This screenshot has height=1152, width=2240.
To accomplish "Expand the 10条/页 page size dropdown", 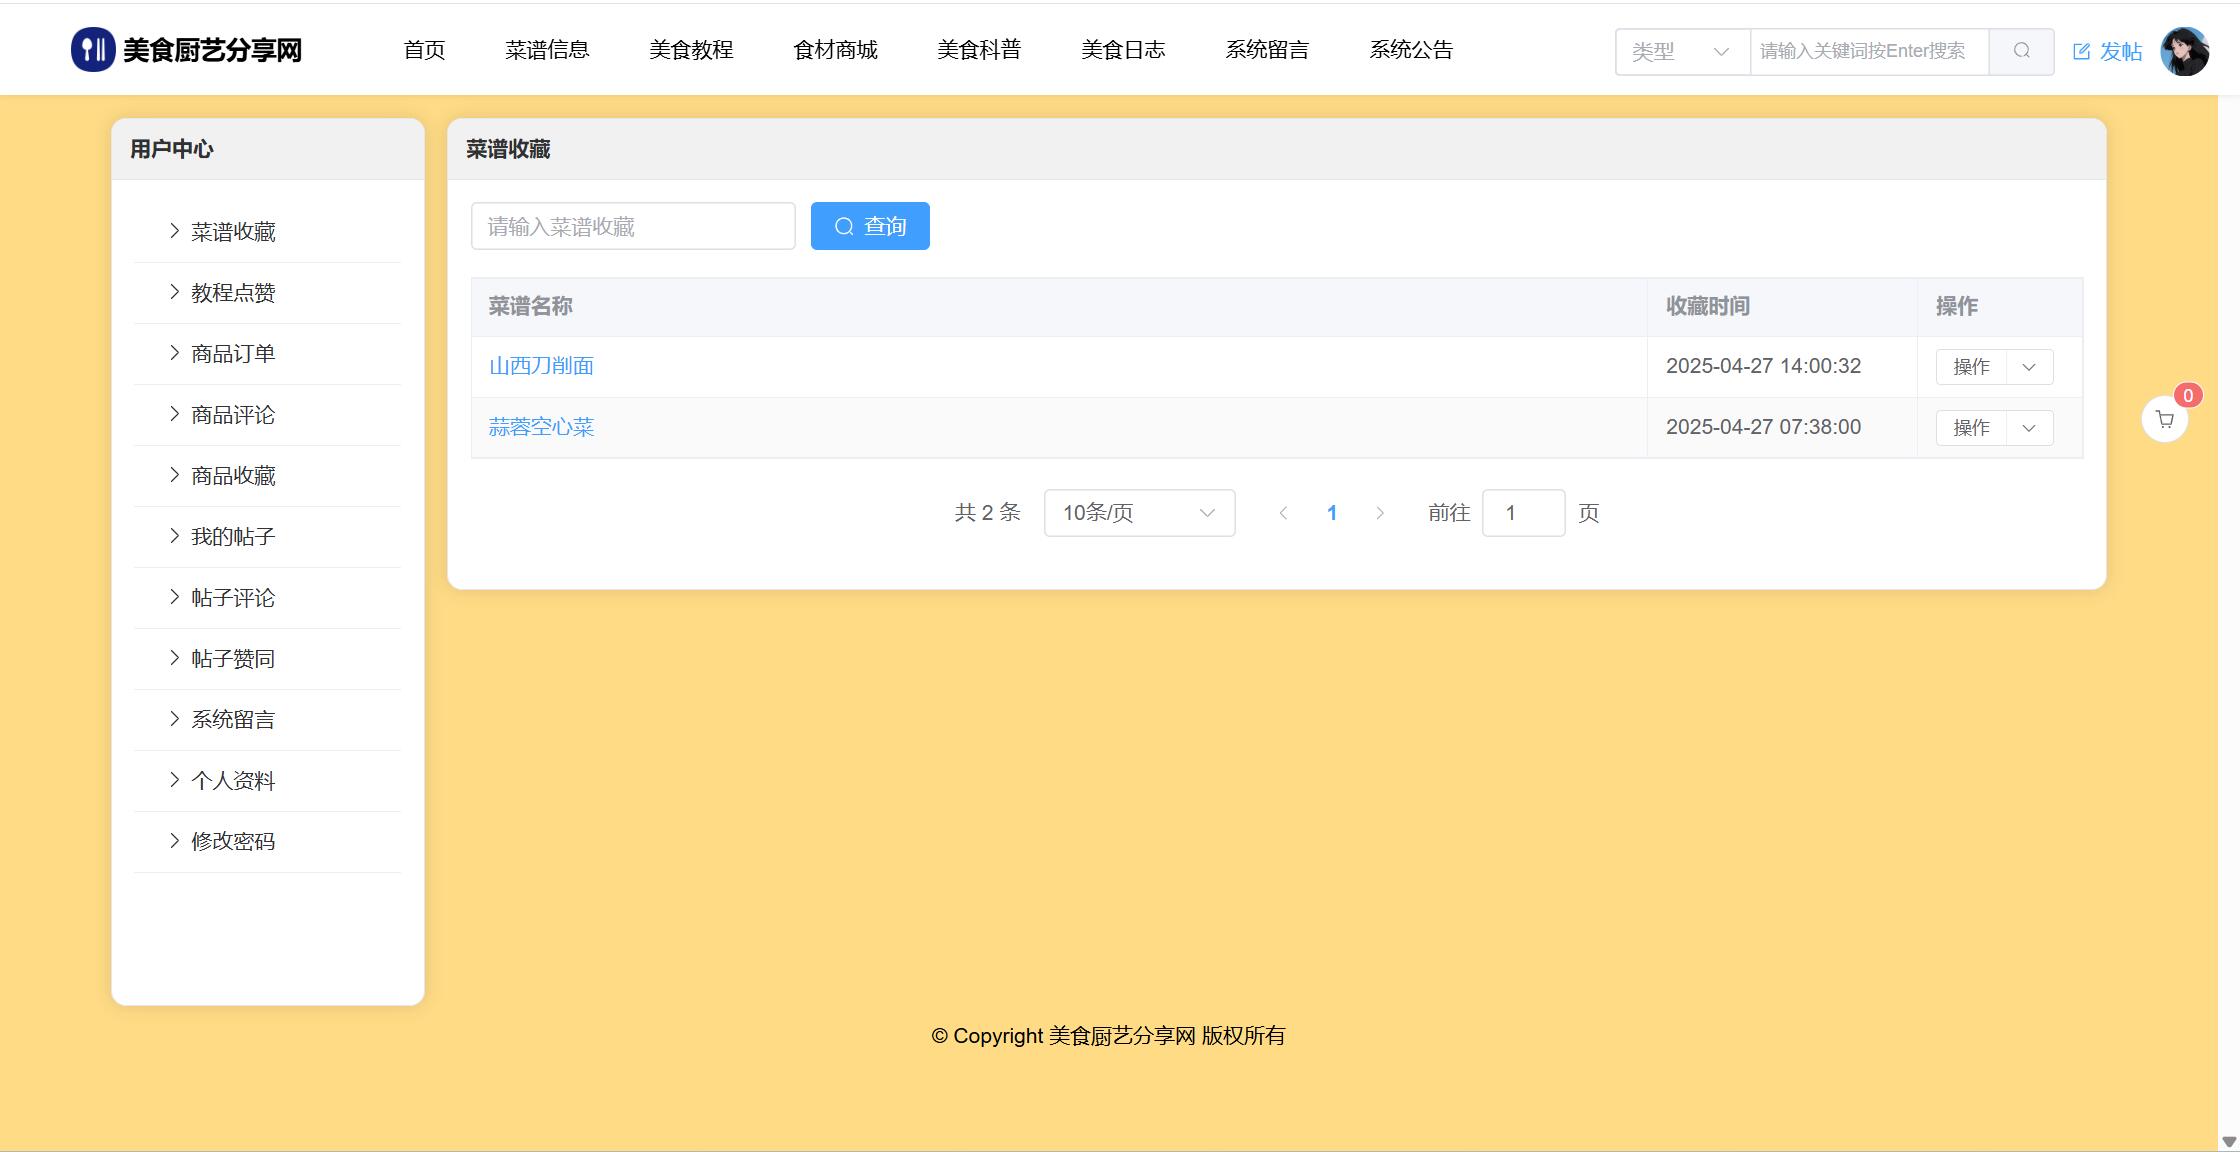I will (x=1139, y=513).
